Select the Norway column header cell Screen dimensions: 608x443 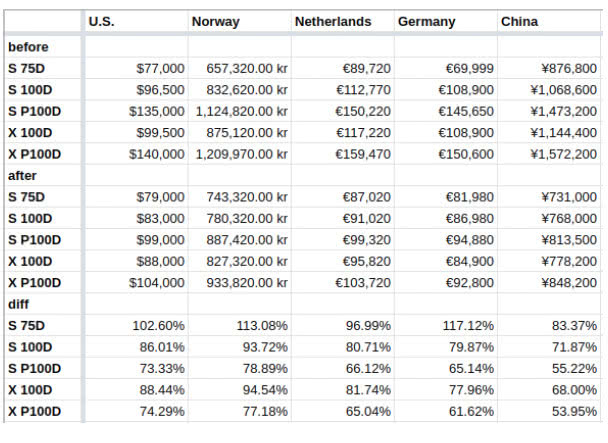(x=239, y=21)
